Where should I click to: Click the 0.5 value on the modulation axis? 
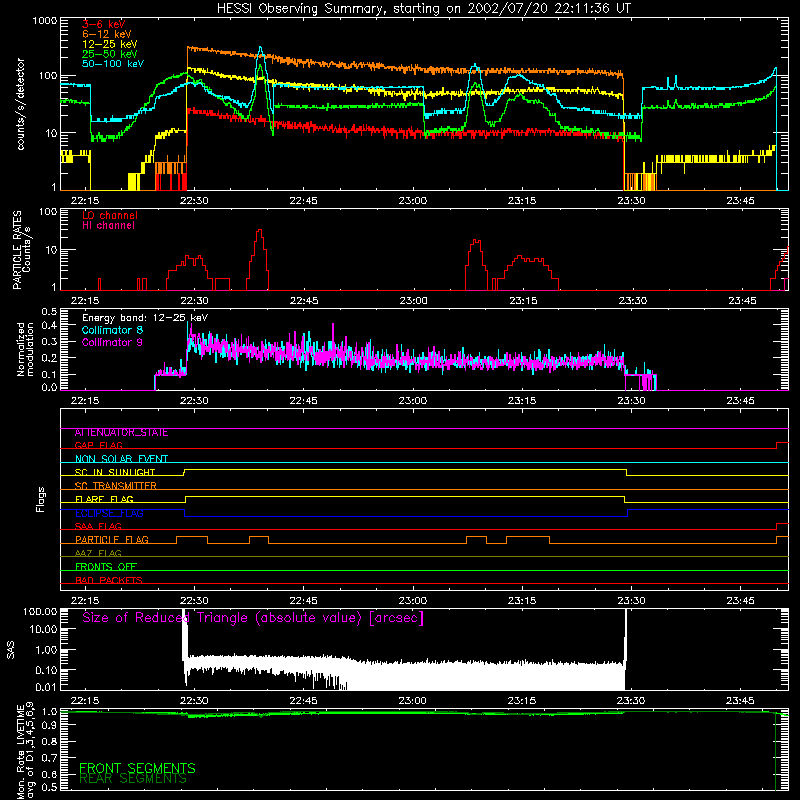(49, 311)
